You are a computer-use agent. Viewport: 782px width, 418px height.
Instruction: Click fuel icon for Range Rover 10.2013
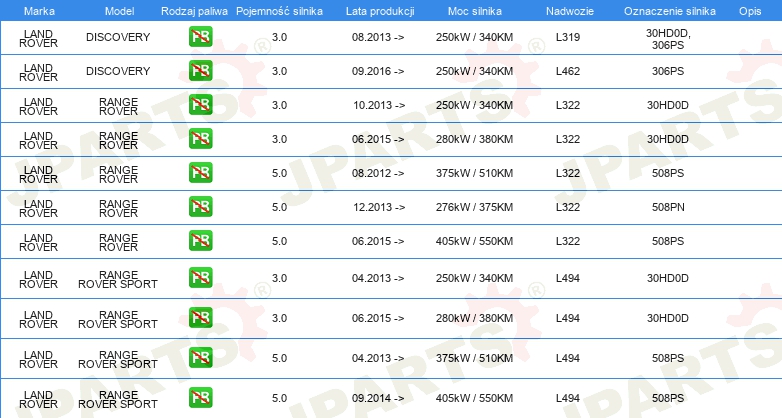pyautogui.click(x=200, y=105)
